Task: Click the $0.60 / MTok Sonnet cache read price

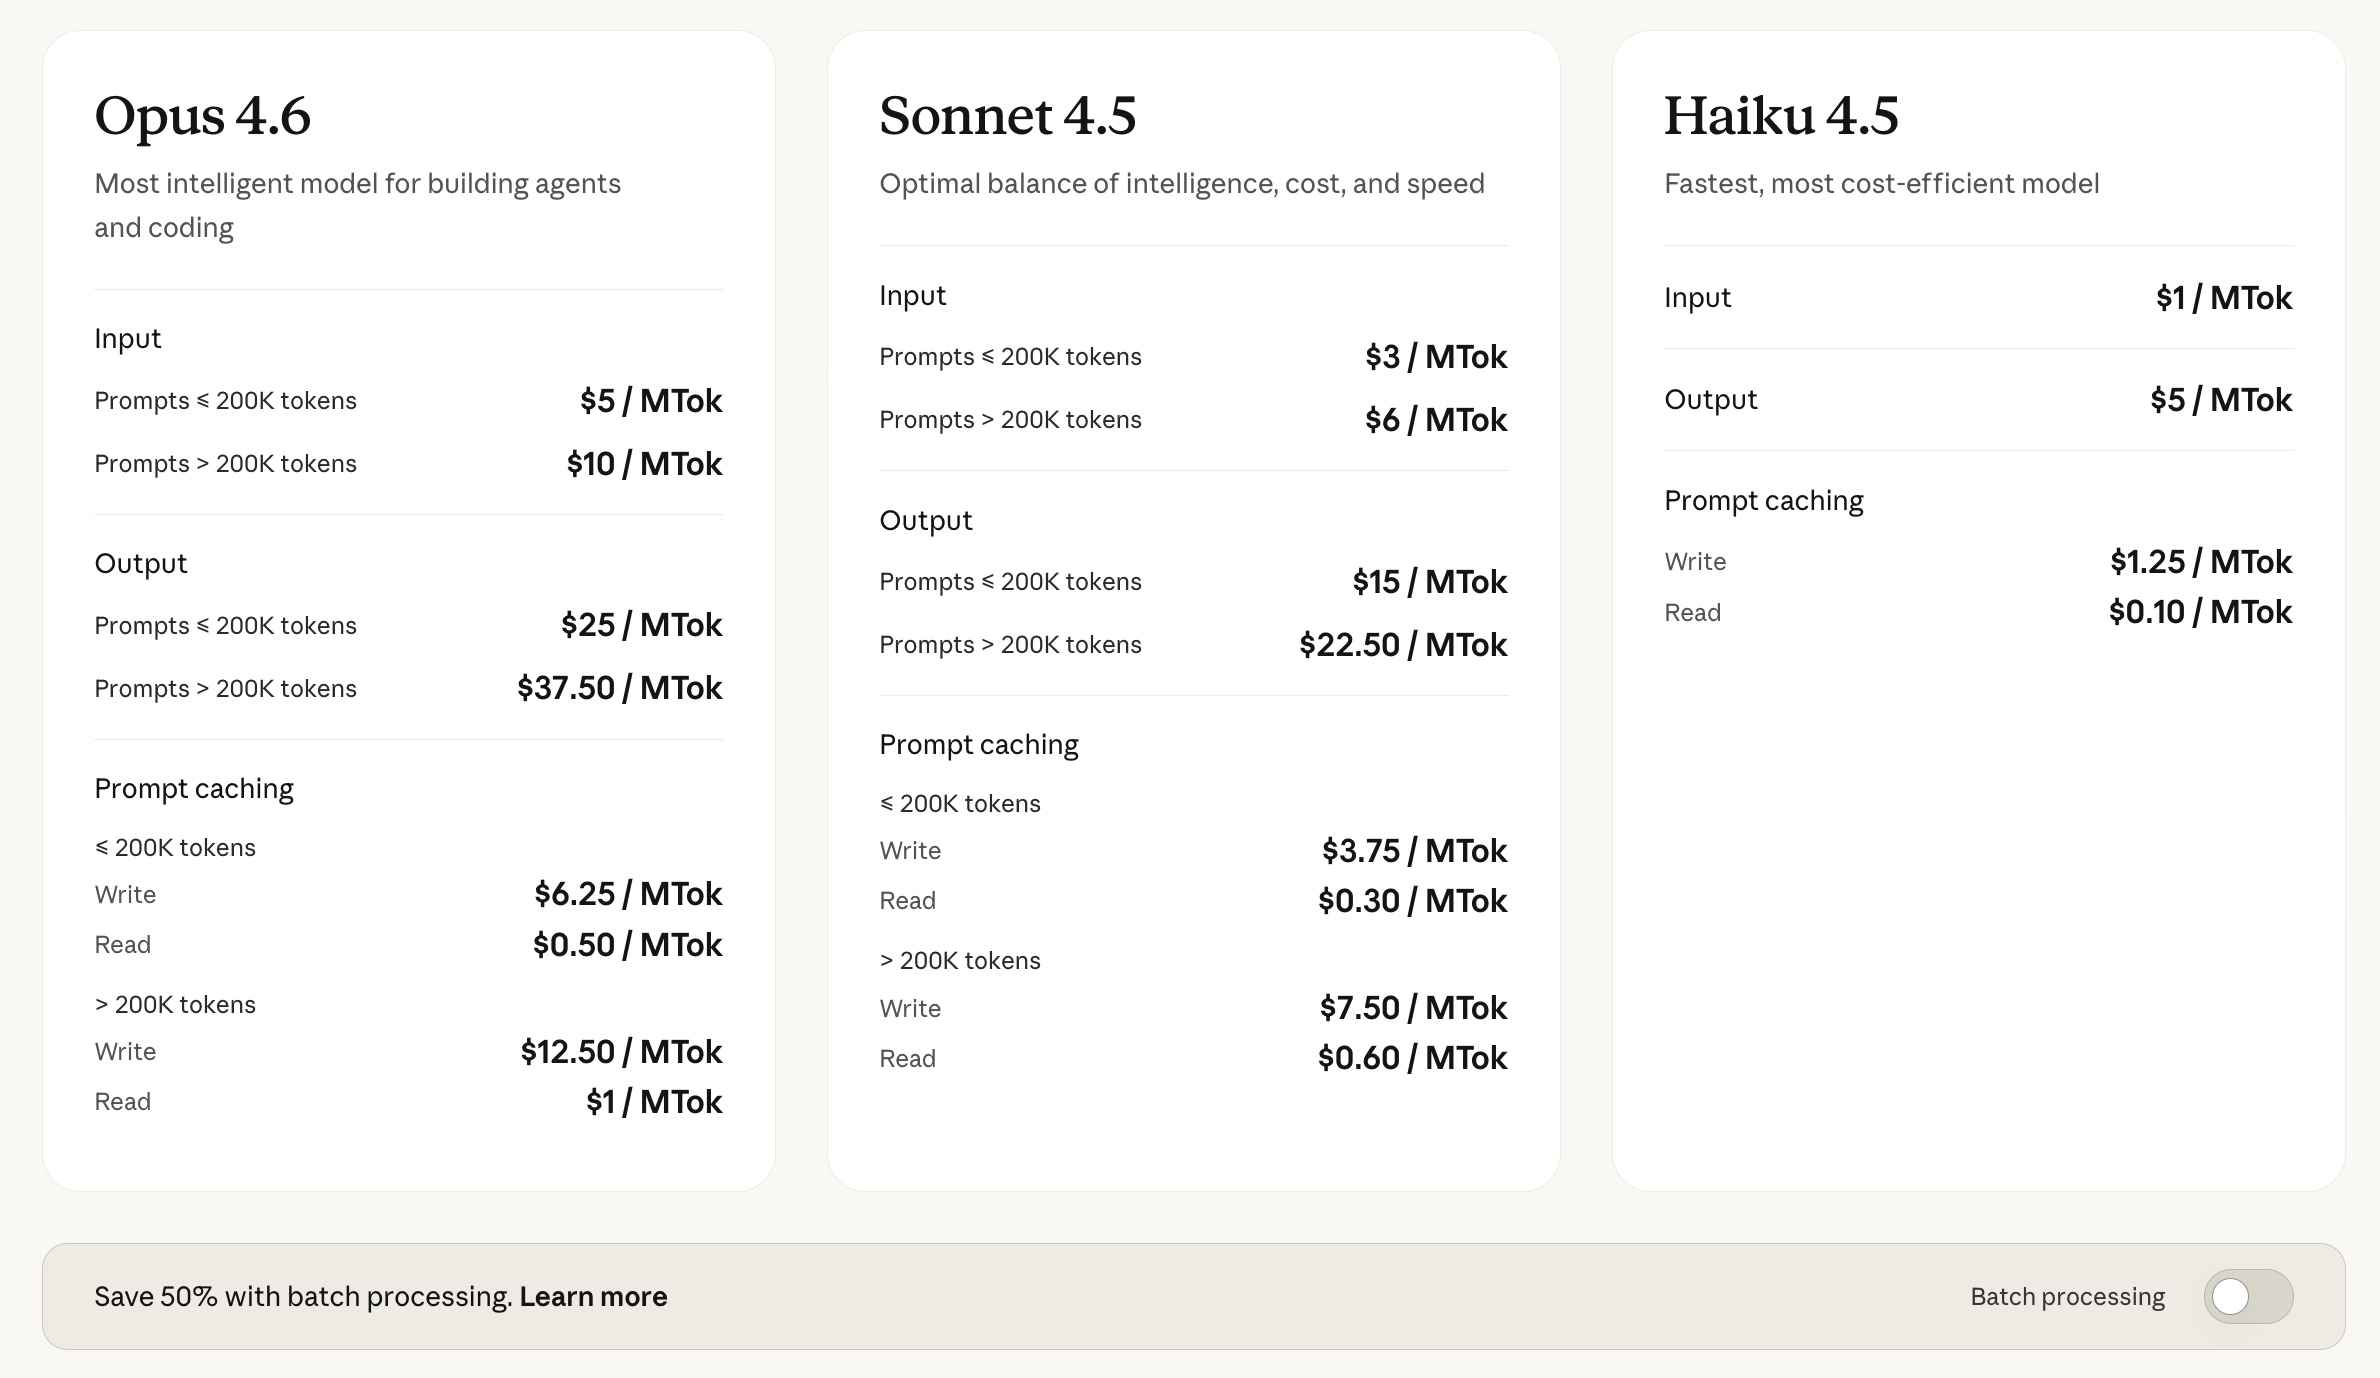Action: click(1411, 1058)
